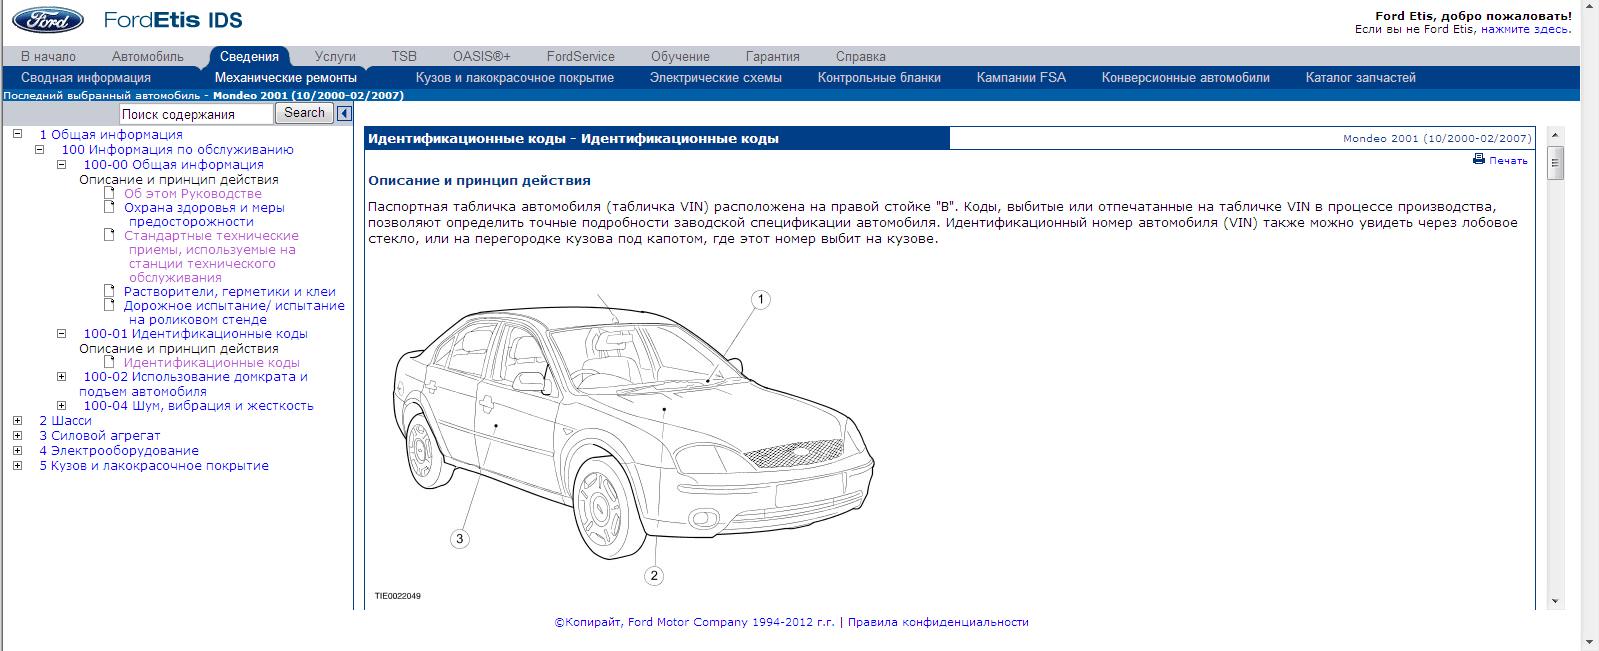The image size is (1599, 651).
Task: Click the content pane scrollbar thumb
Action: (1554, 163)
